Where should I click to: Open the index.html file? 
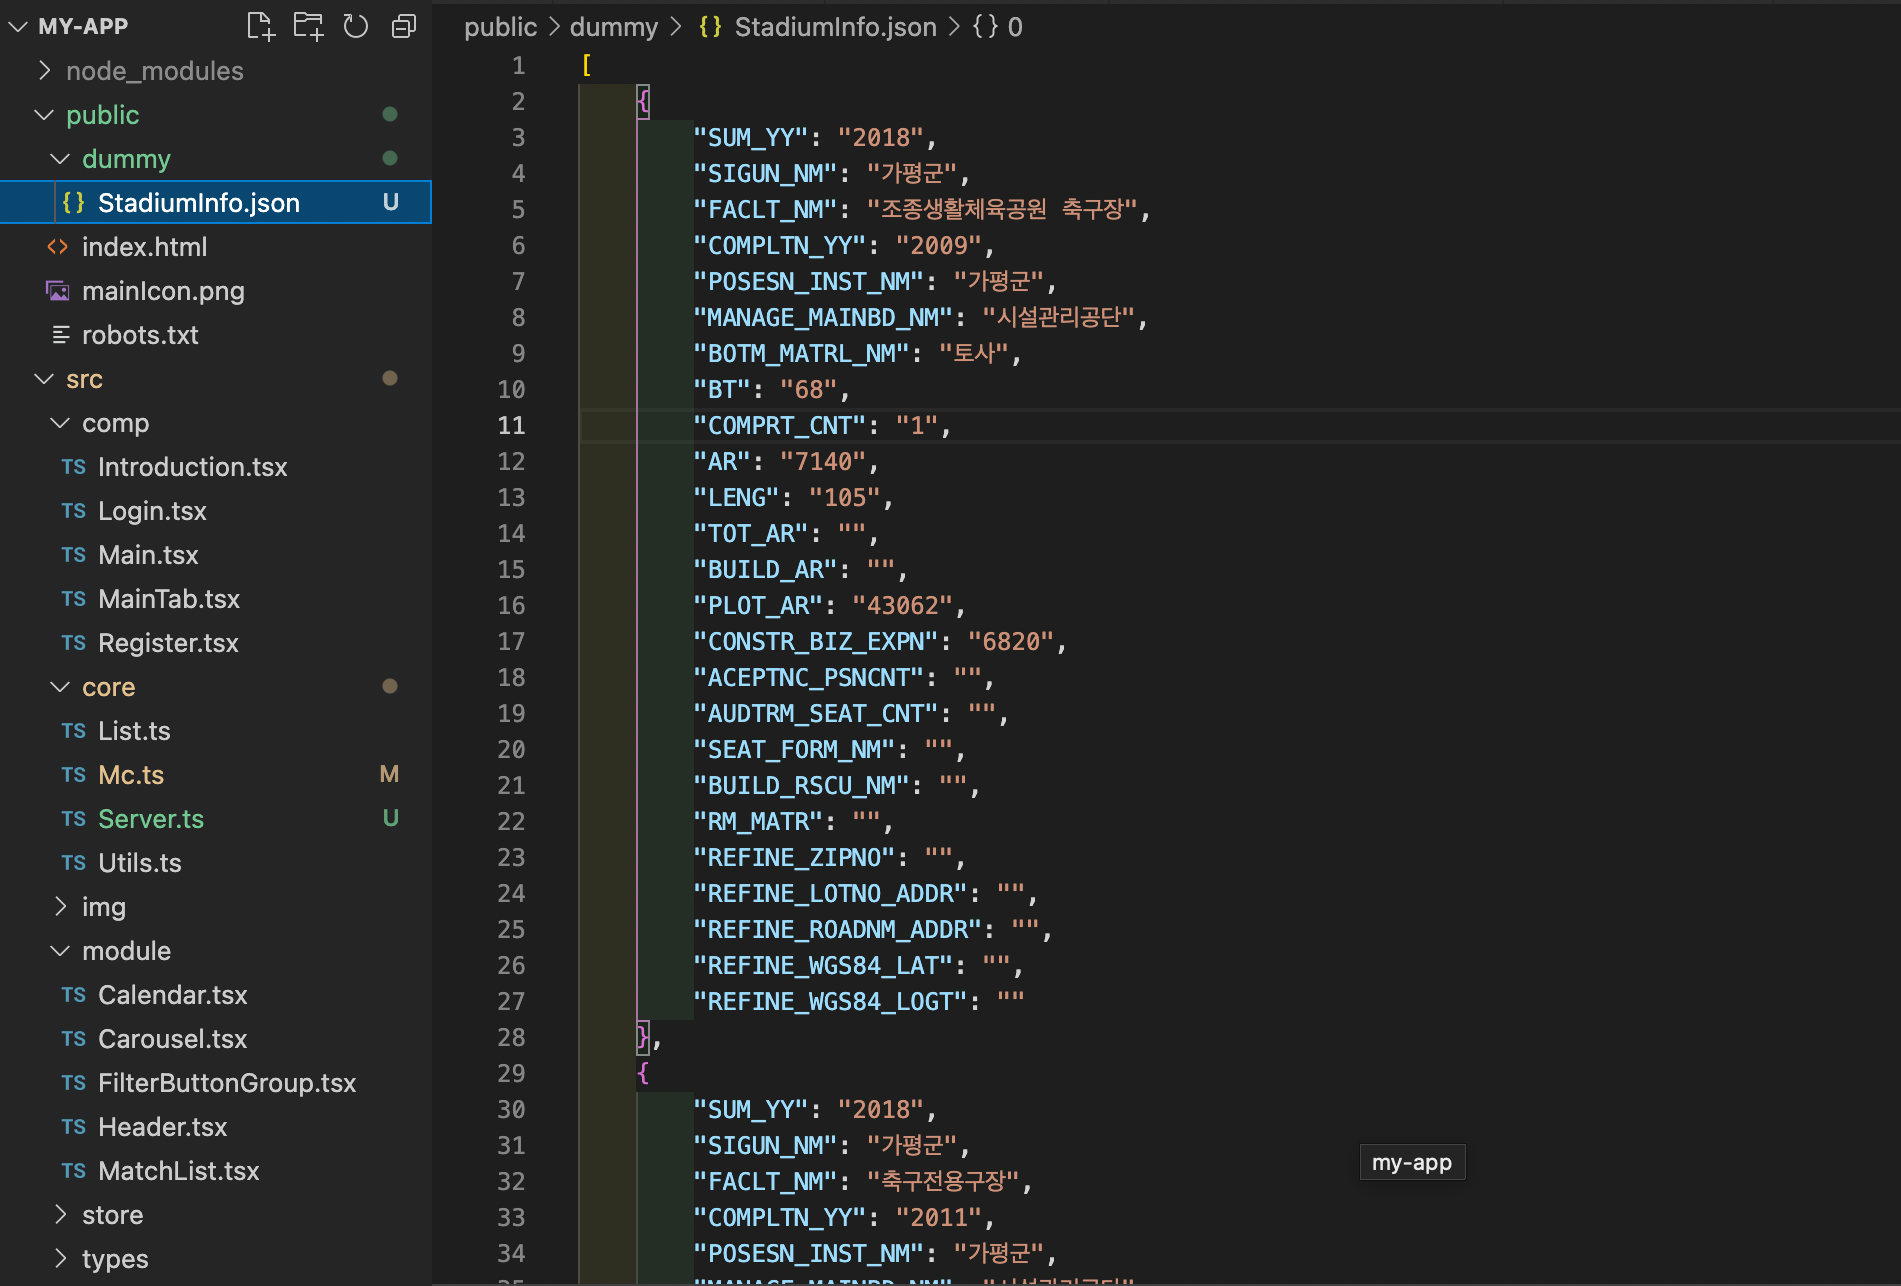pos(144,247)
